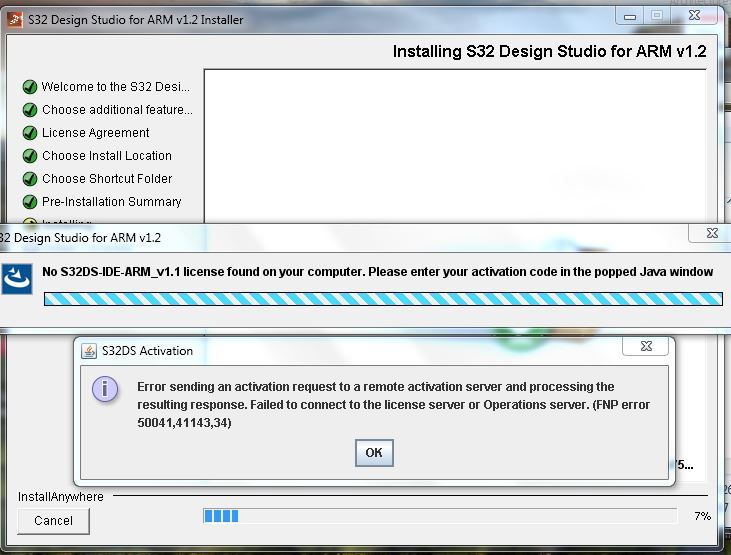
Task: Click the green check beside Choose Install Location
Action: [30, 156]
